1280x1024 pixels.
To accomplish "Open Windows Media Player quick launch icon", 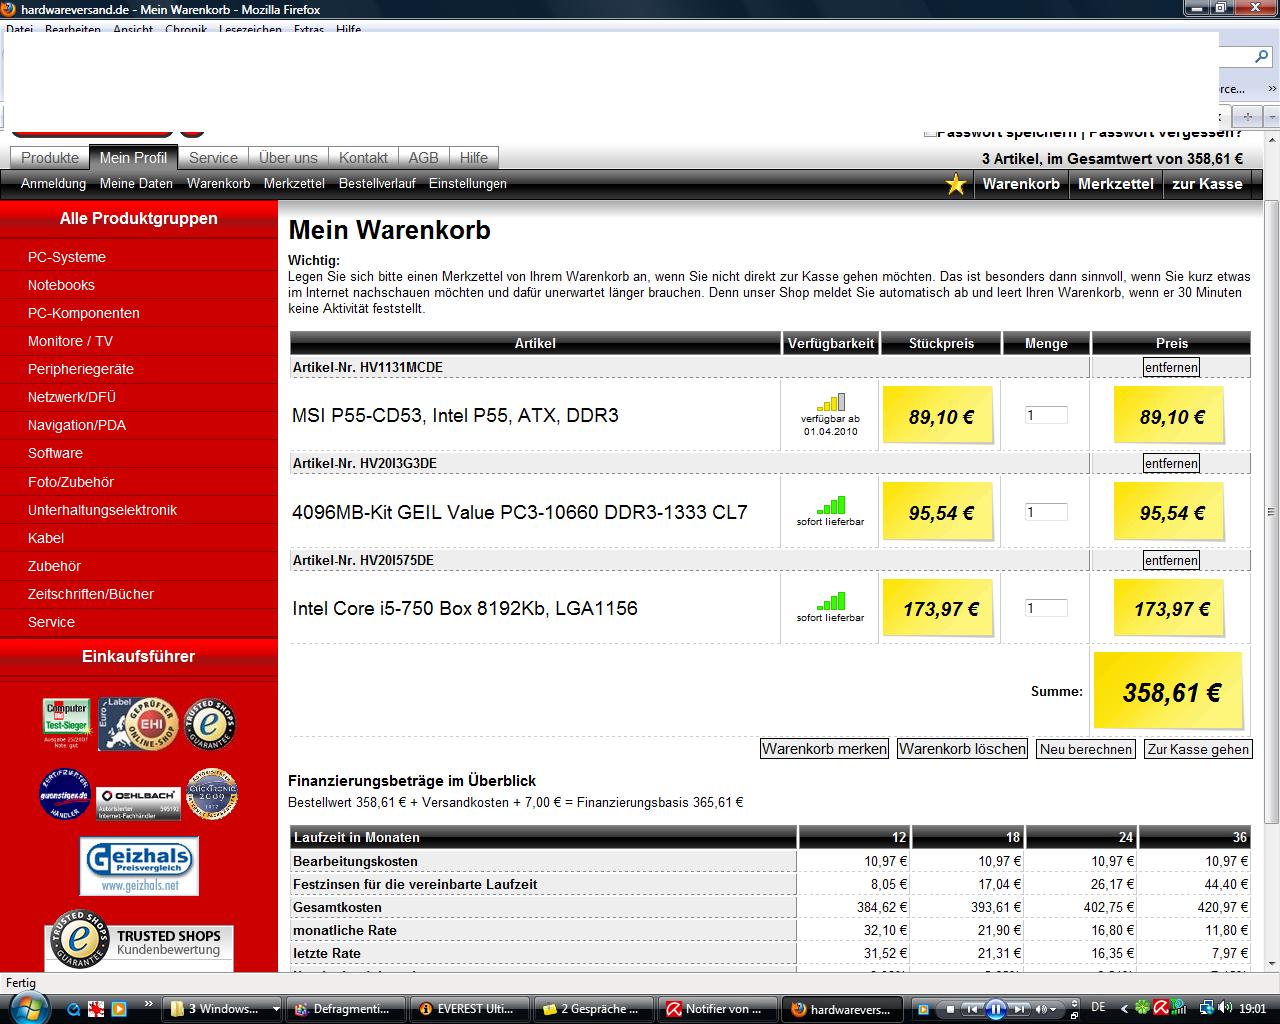I will (x=119, y=1009).
